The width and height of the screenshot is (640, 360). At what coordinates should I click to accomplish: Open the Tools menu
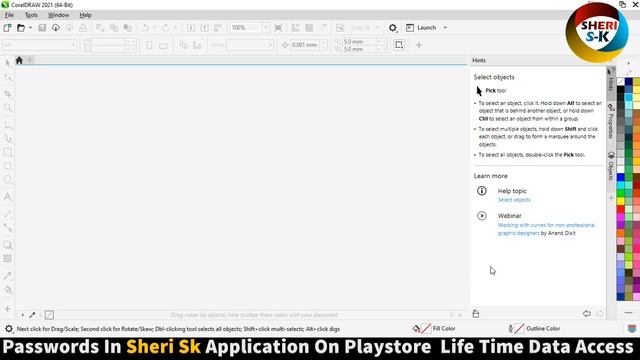tap(31, 15)
